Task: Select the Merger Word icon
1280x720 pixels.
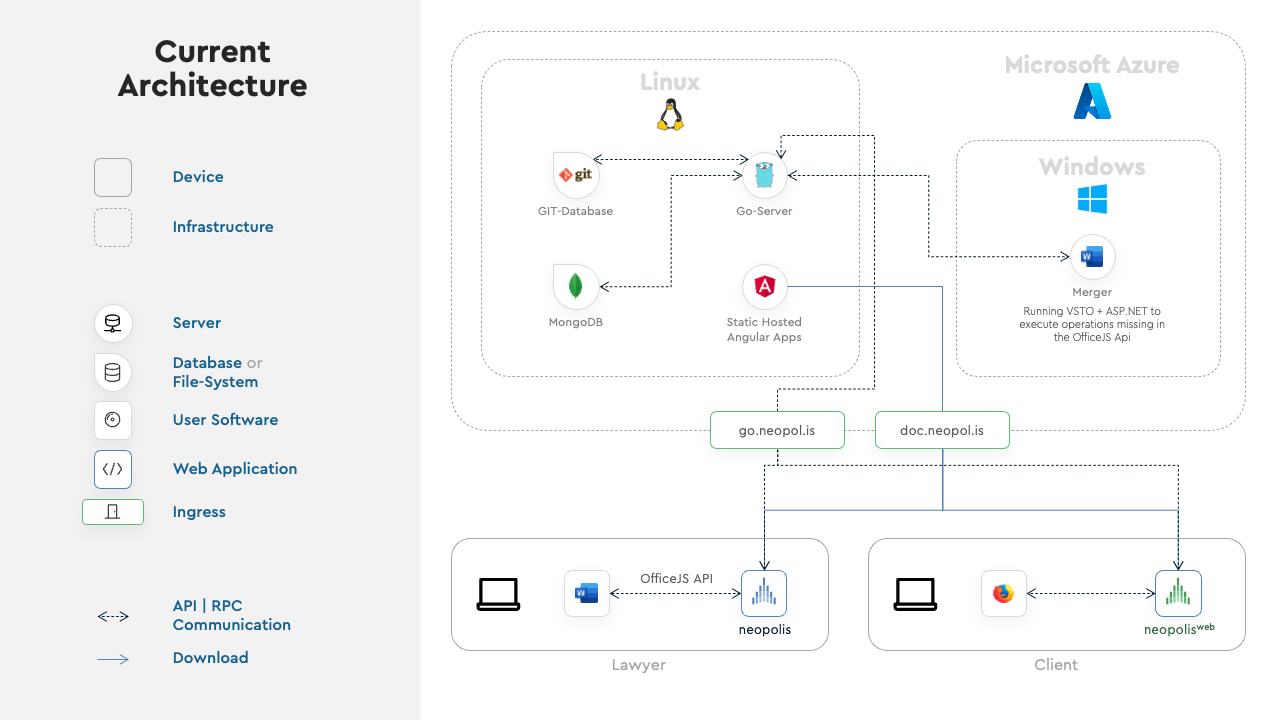Action: pyautogui.click(x=1092, y=257)
